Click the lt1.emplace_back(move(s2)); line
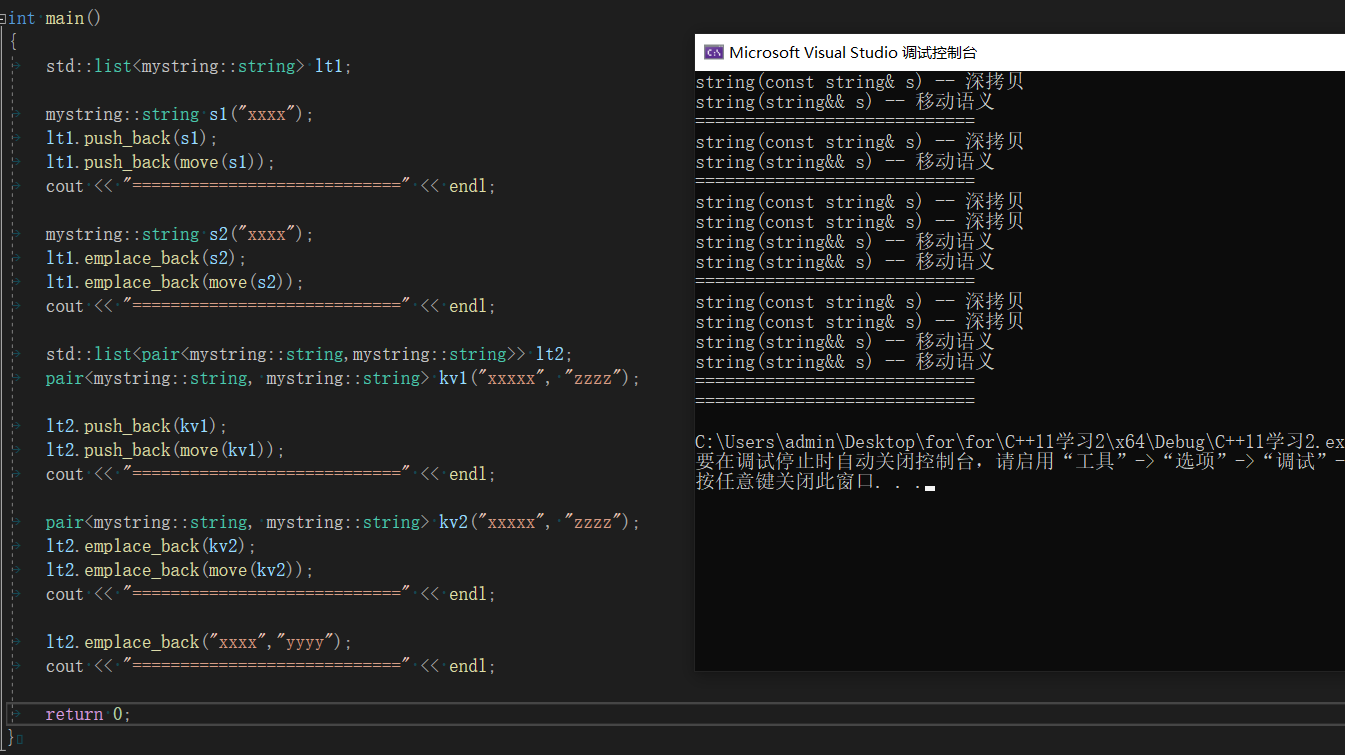Viewport: 1345px width, 755px height. pos(175,282)
